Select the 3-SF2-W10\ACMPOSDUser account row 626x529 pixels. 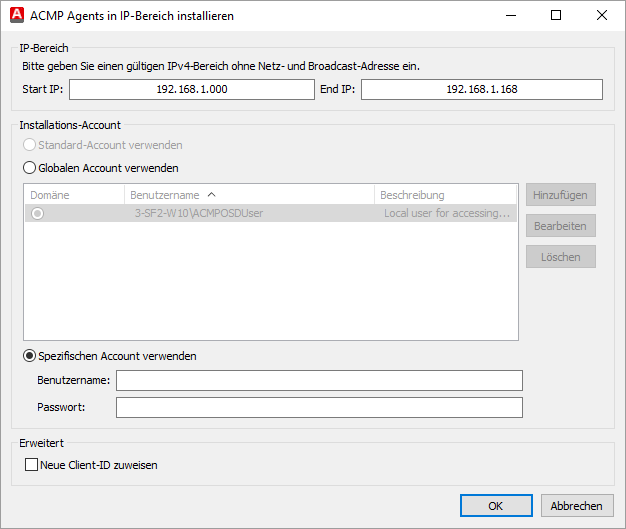tap(250, 213)
